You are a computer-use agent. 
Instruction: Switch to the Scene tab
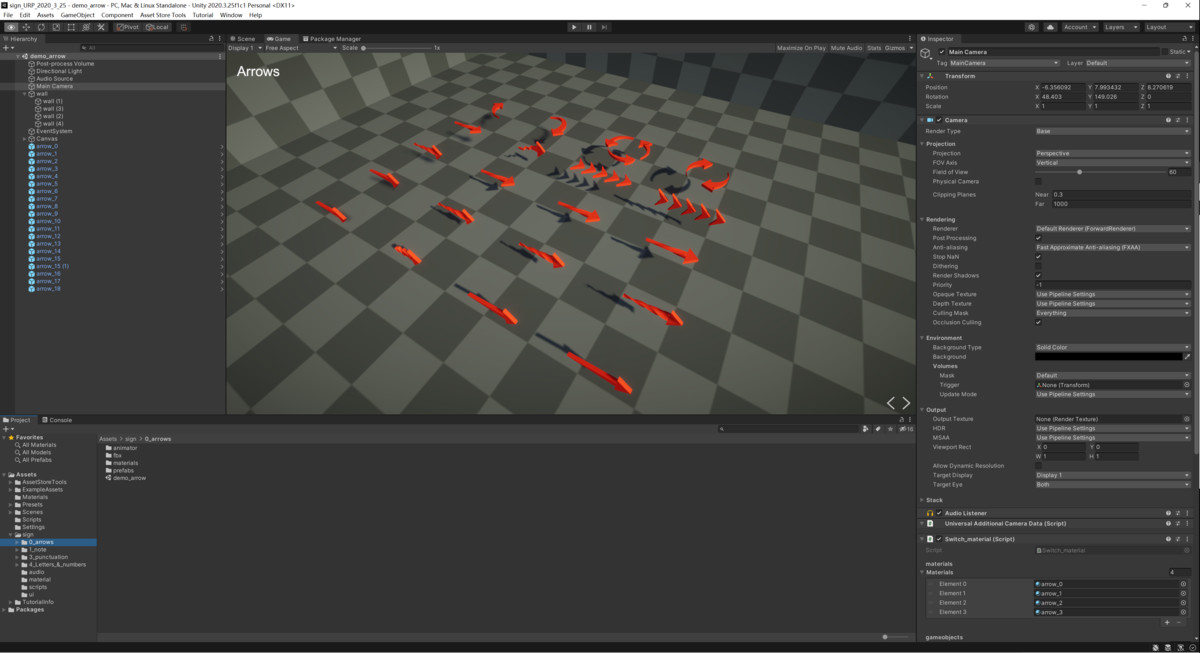coord(243,38)
